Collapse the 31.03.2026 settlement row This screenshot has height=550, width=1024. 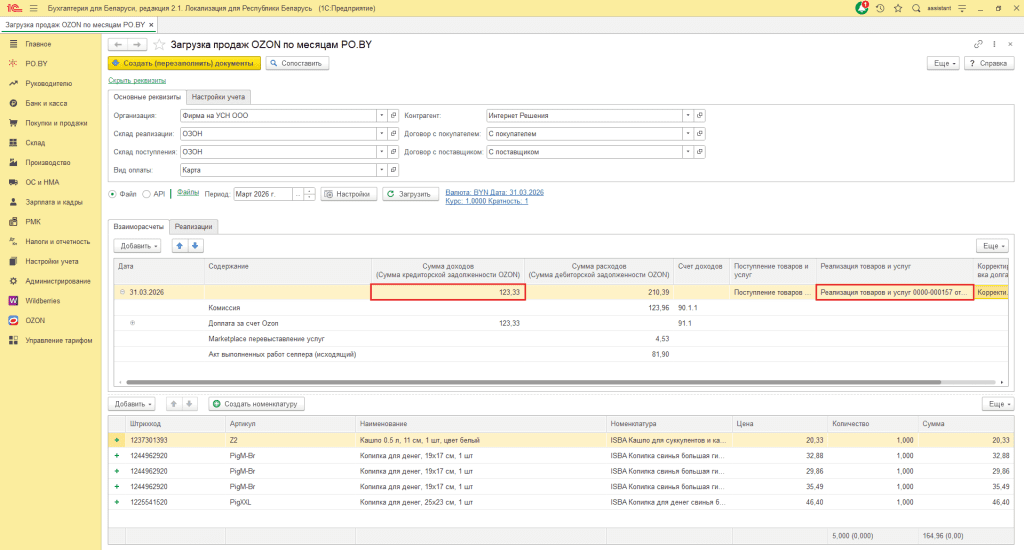pyautogui.click(x=122, y=292)
